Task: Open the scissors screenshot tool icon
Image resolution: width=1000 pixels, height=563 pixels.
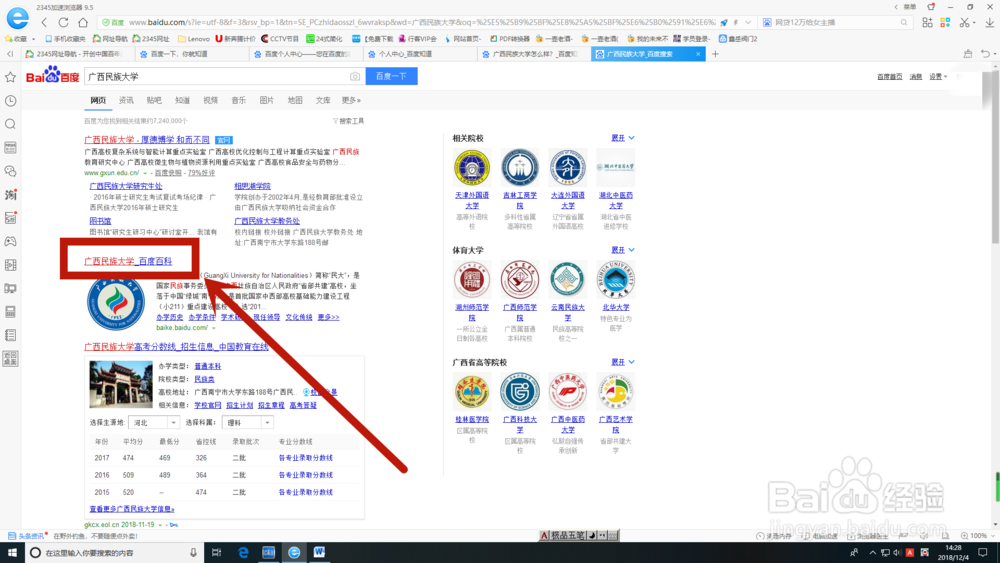Action: click(x=964, y=22)
